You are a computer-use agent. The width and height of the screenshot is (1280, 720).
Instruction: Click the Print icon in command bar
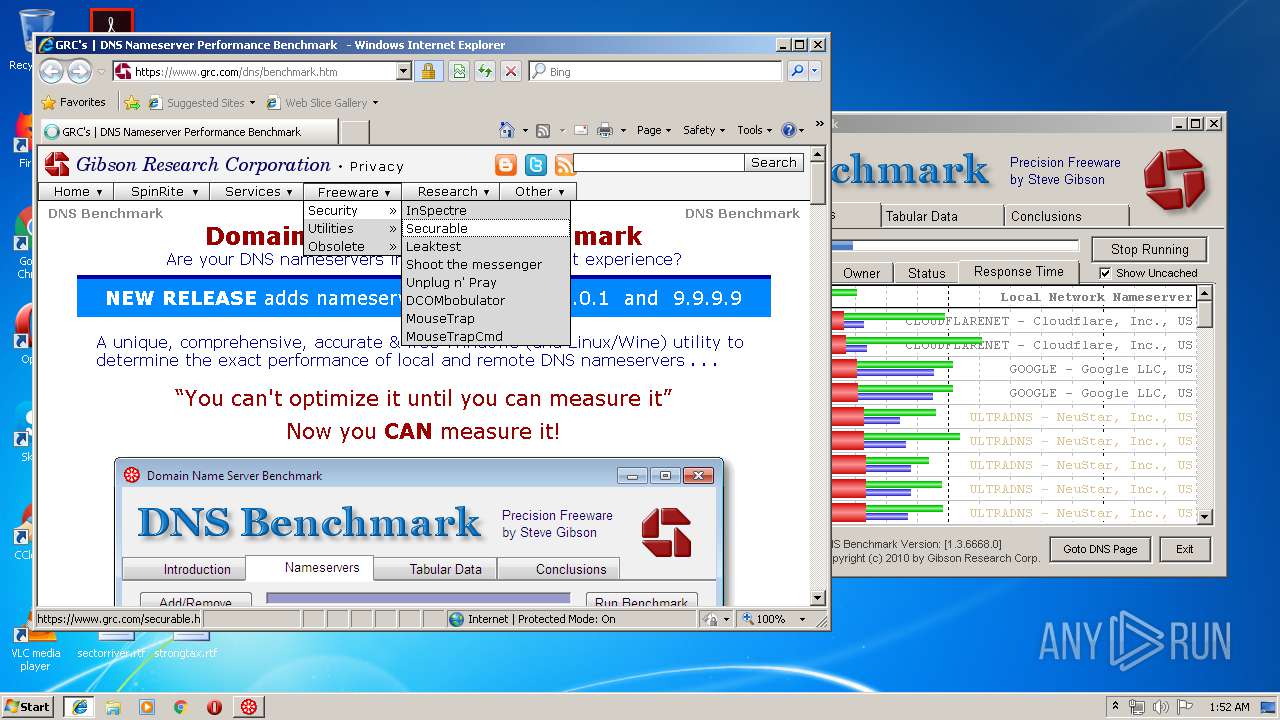coord(605,130)
